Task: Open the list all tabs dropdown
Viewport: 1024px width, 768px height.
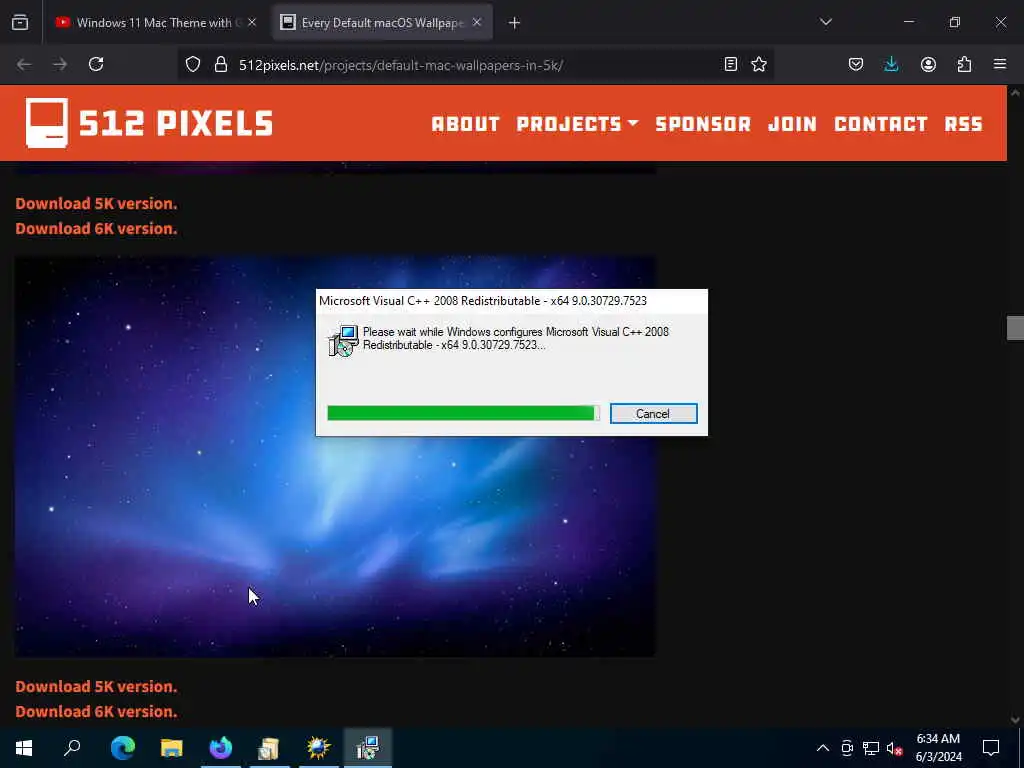Action: (x=825, y=22)
